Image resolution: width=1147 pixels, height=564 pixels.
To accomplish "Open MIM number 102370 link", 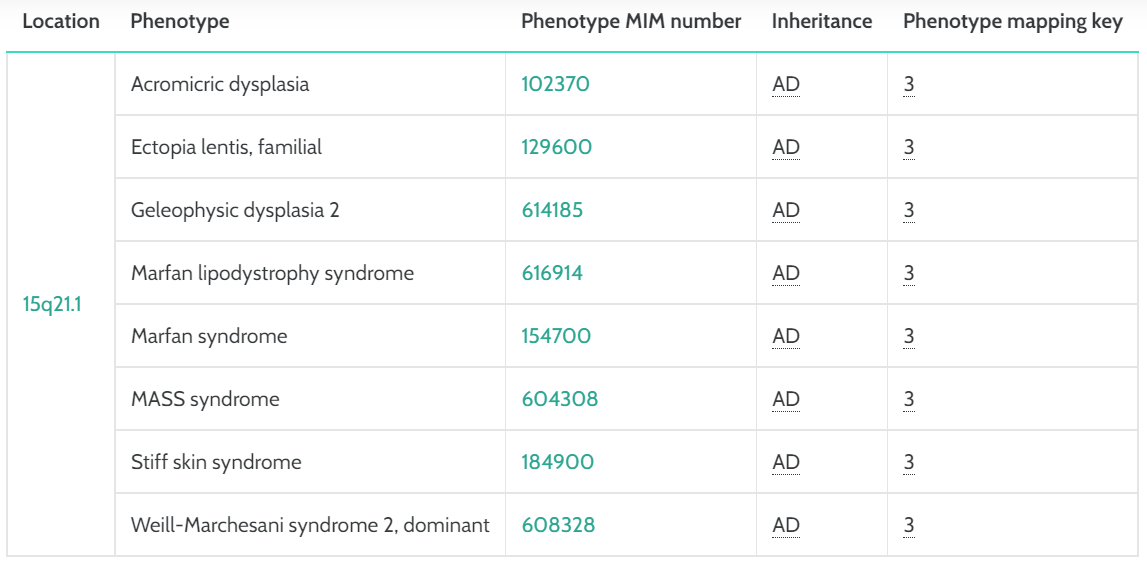I will click(555, 84).
